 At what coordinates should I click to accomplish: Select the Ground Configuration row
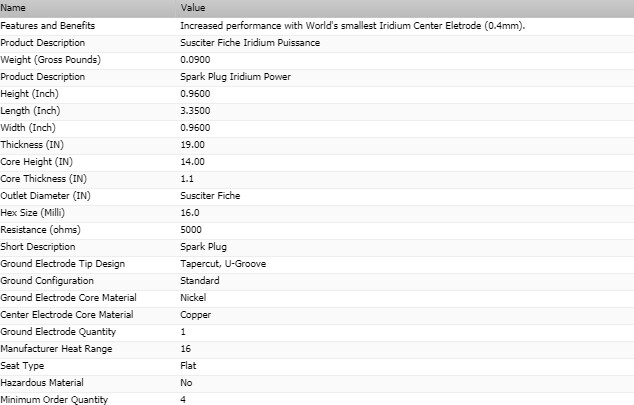click(x=317, y=281)
